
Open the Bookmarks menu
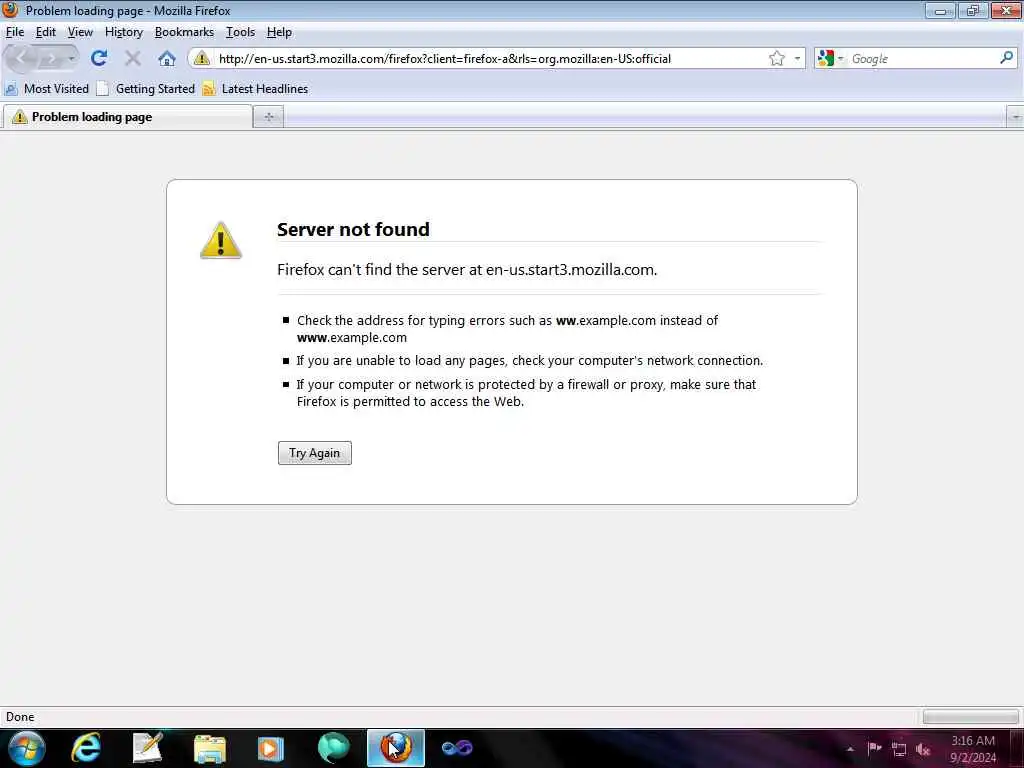click(184, 32)
